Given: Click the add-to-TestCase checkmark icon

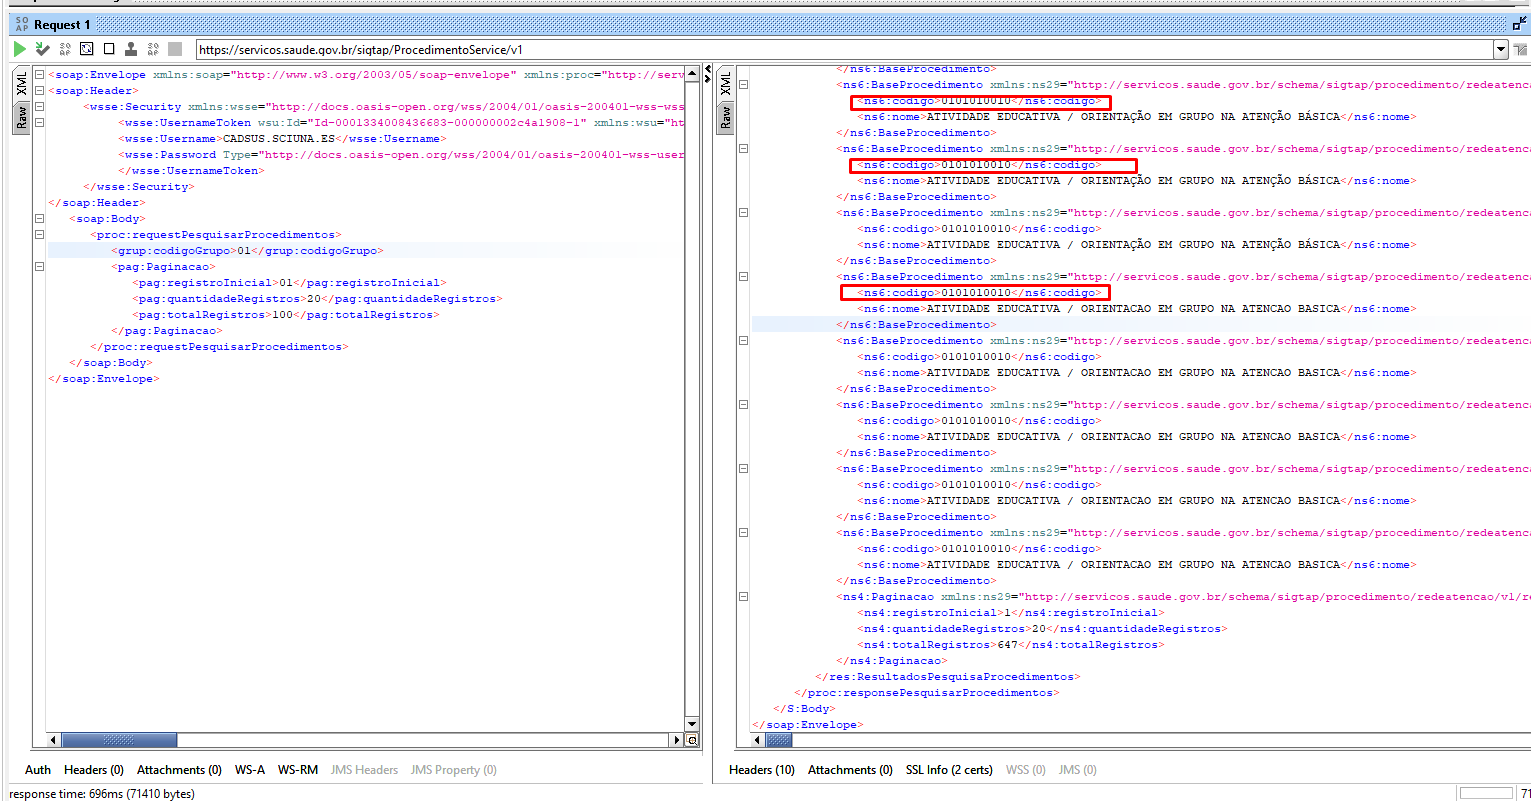Looking at the screenshot, I should click(42, 49).
